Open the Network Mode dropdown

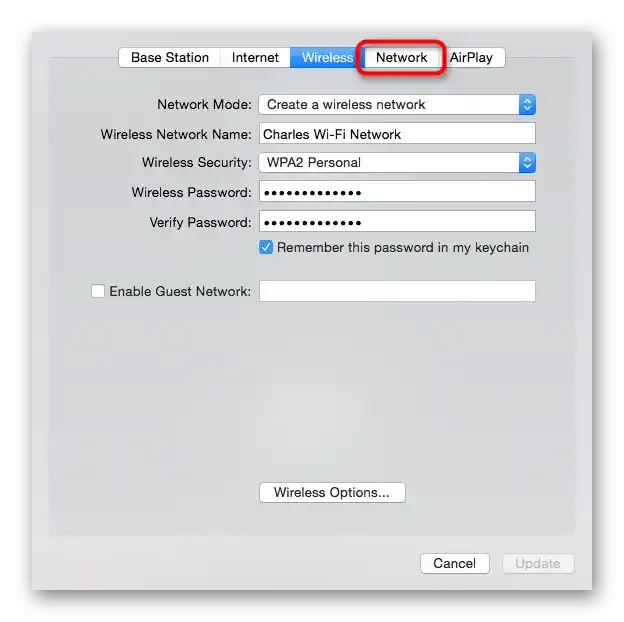pos(397,105)
